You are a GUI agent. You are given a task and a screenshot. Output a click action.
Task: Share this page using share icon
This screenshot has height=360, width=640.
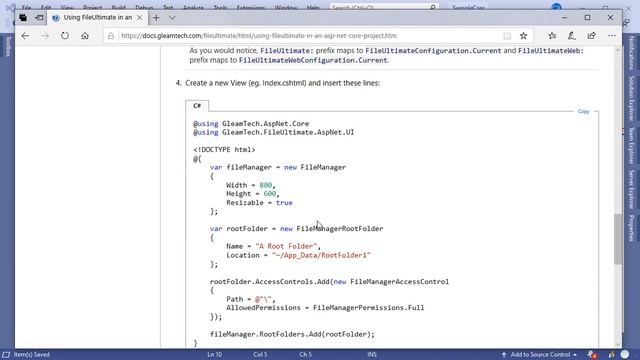click(x=591, y=36)
